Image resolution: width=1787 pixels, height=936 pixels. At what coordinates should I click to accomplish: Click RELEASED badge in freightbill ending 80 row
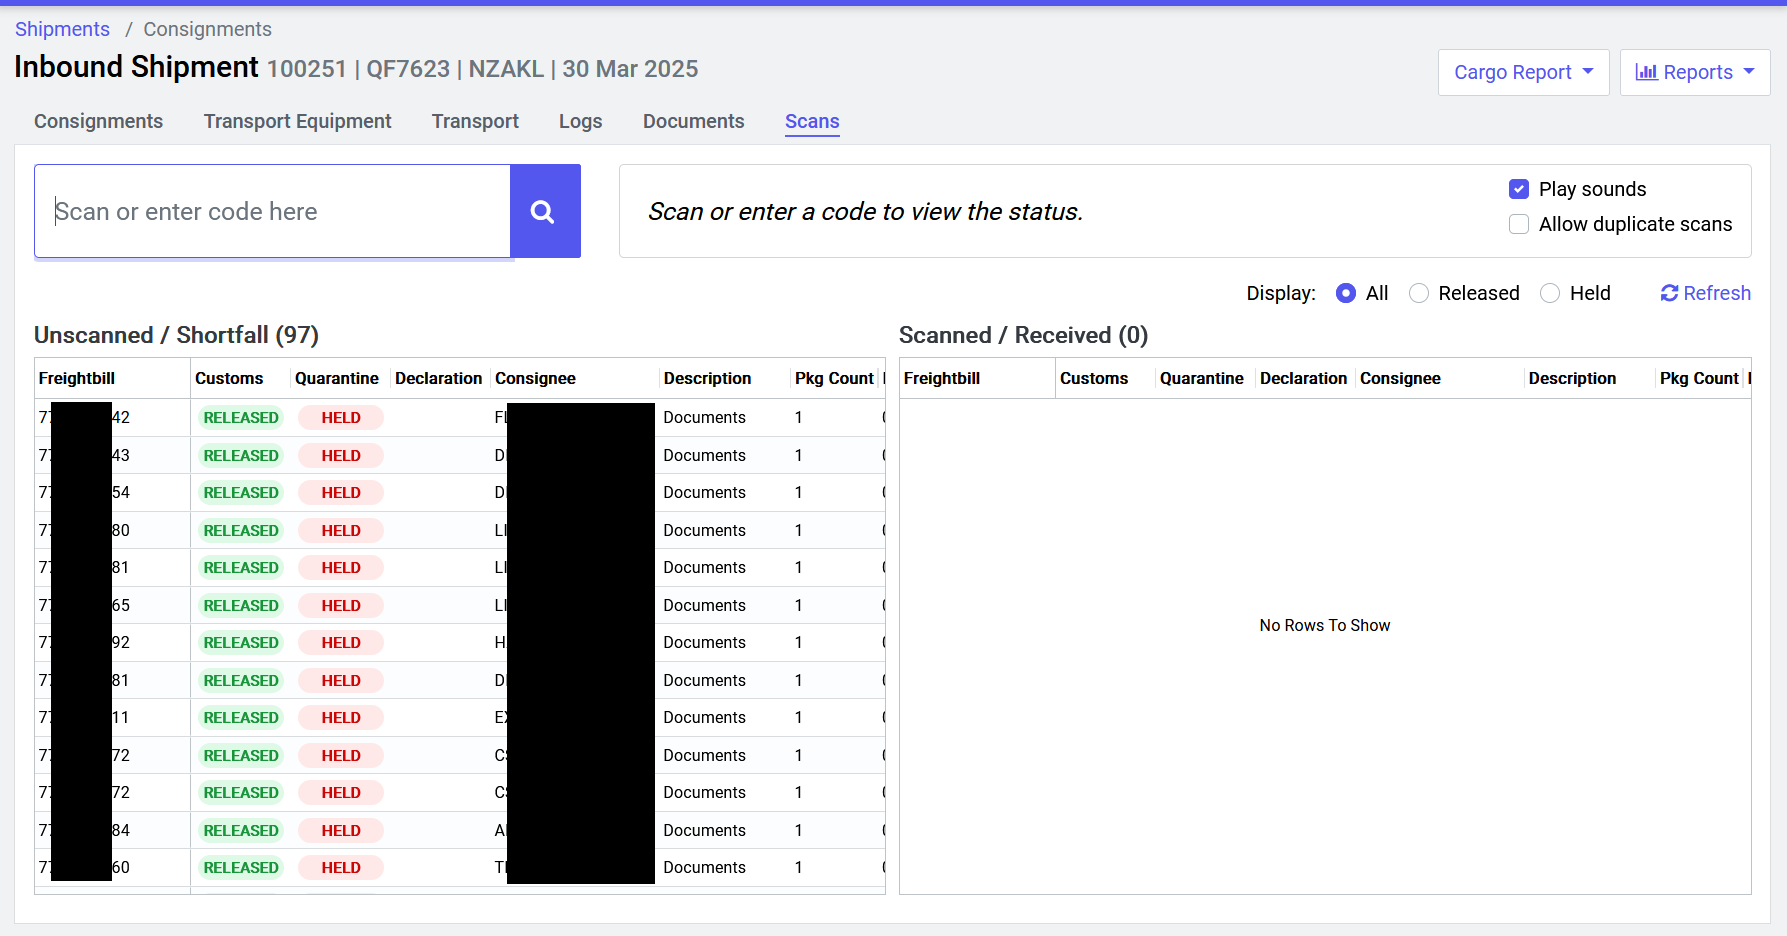coord(241,530)
